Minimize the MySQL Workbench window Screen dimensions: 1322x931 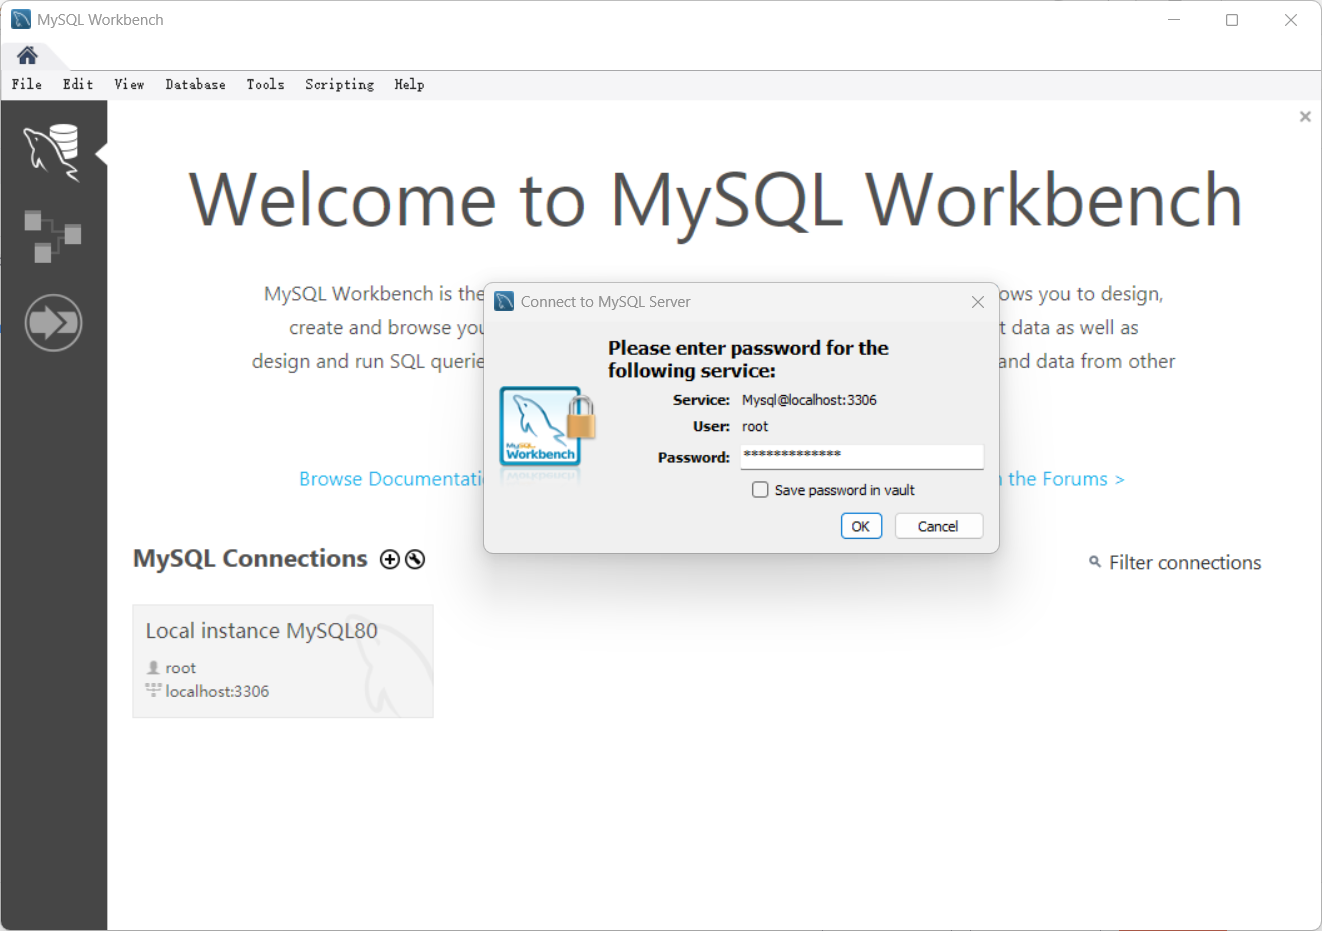[x=1174, y=20]
